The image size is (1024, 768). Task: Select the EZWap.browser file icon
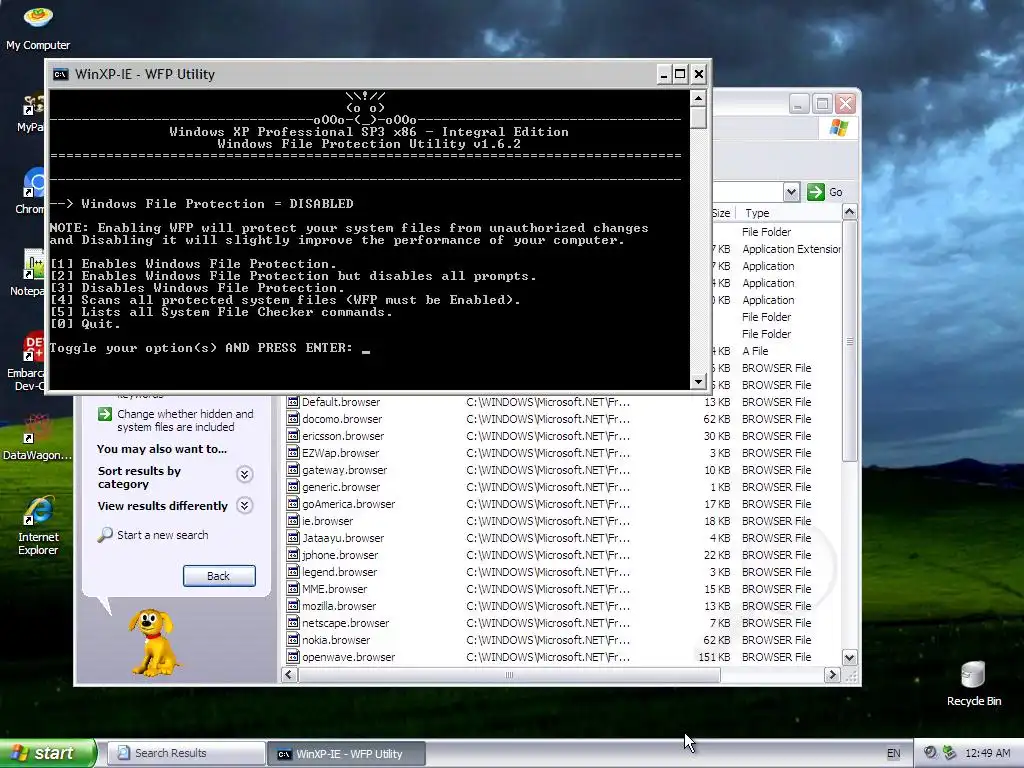click(x=293, y=453)
